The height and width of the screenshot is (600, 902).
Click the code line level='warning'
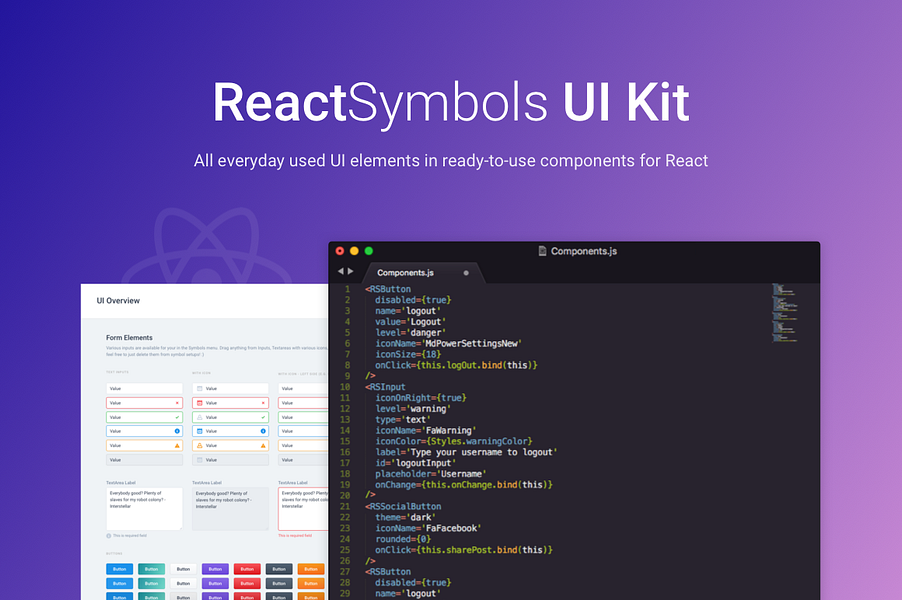[x=413, y=409]
